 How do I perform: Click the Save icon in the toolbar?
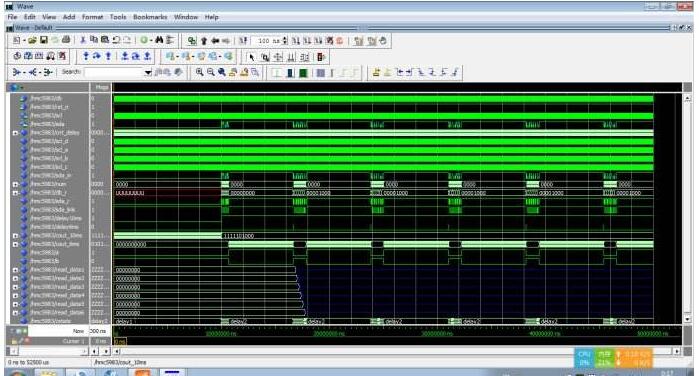(43, 41)
